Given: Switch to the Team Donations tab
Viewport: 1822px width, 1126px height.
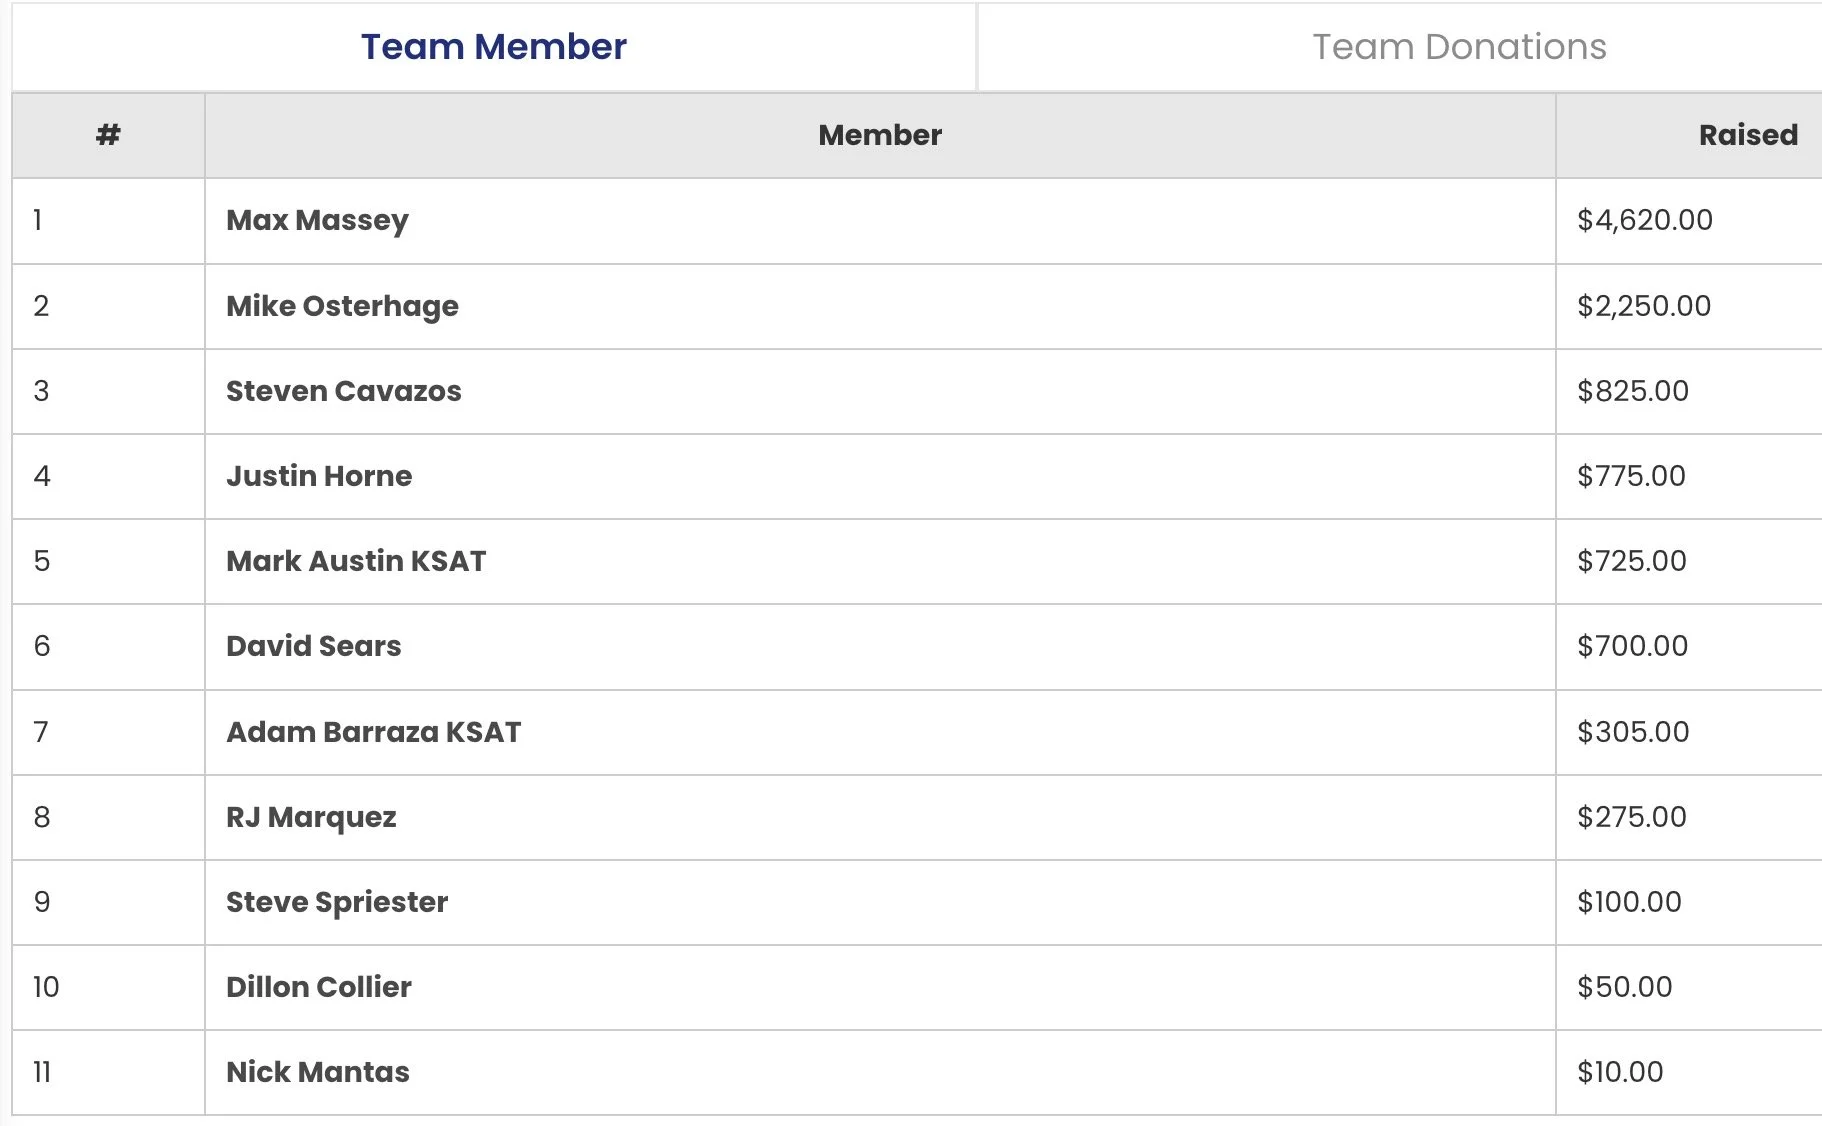Looking at the screenshot, I should coord(1459,47).
